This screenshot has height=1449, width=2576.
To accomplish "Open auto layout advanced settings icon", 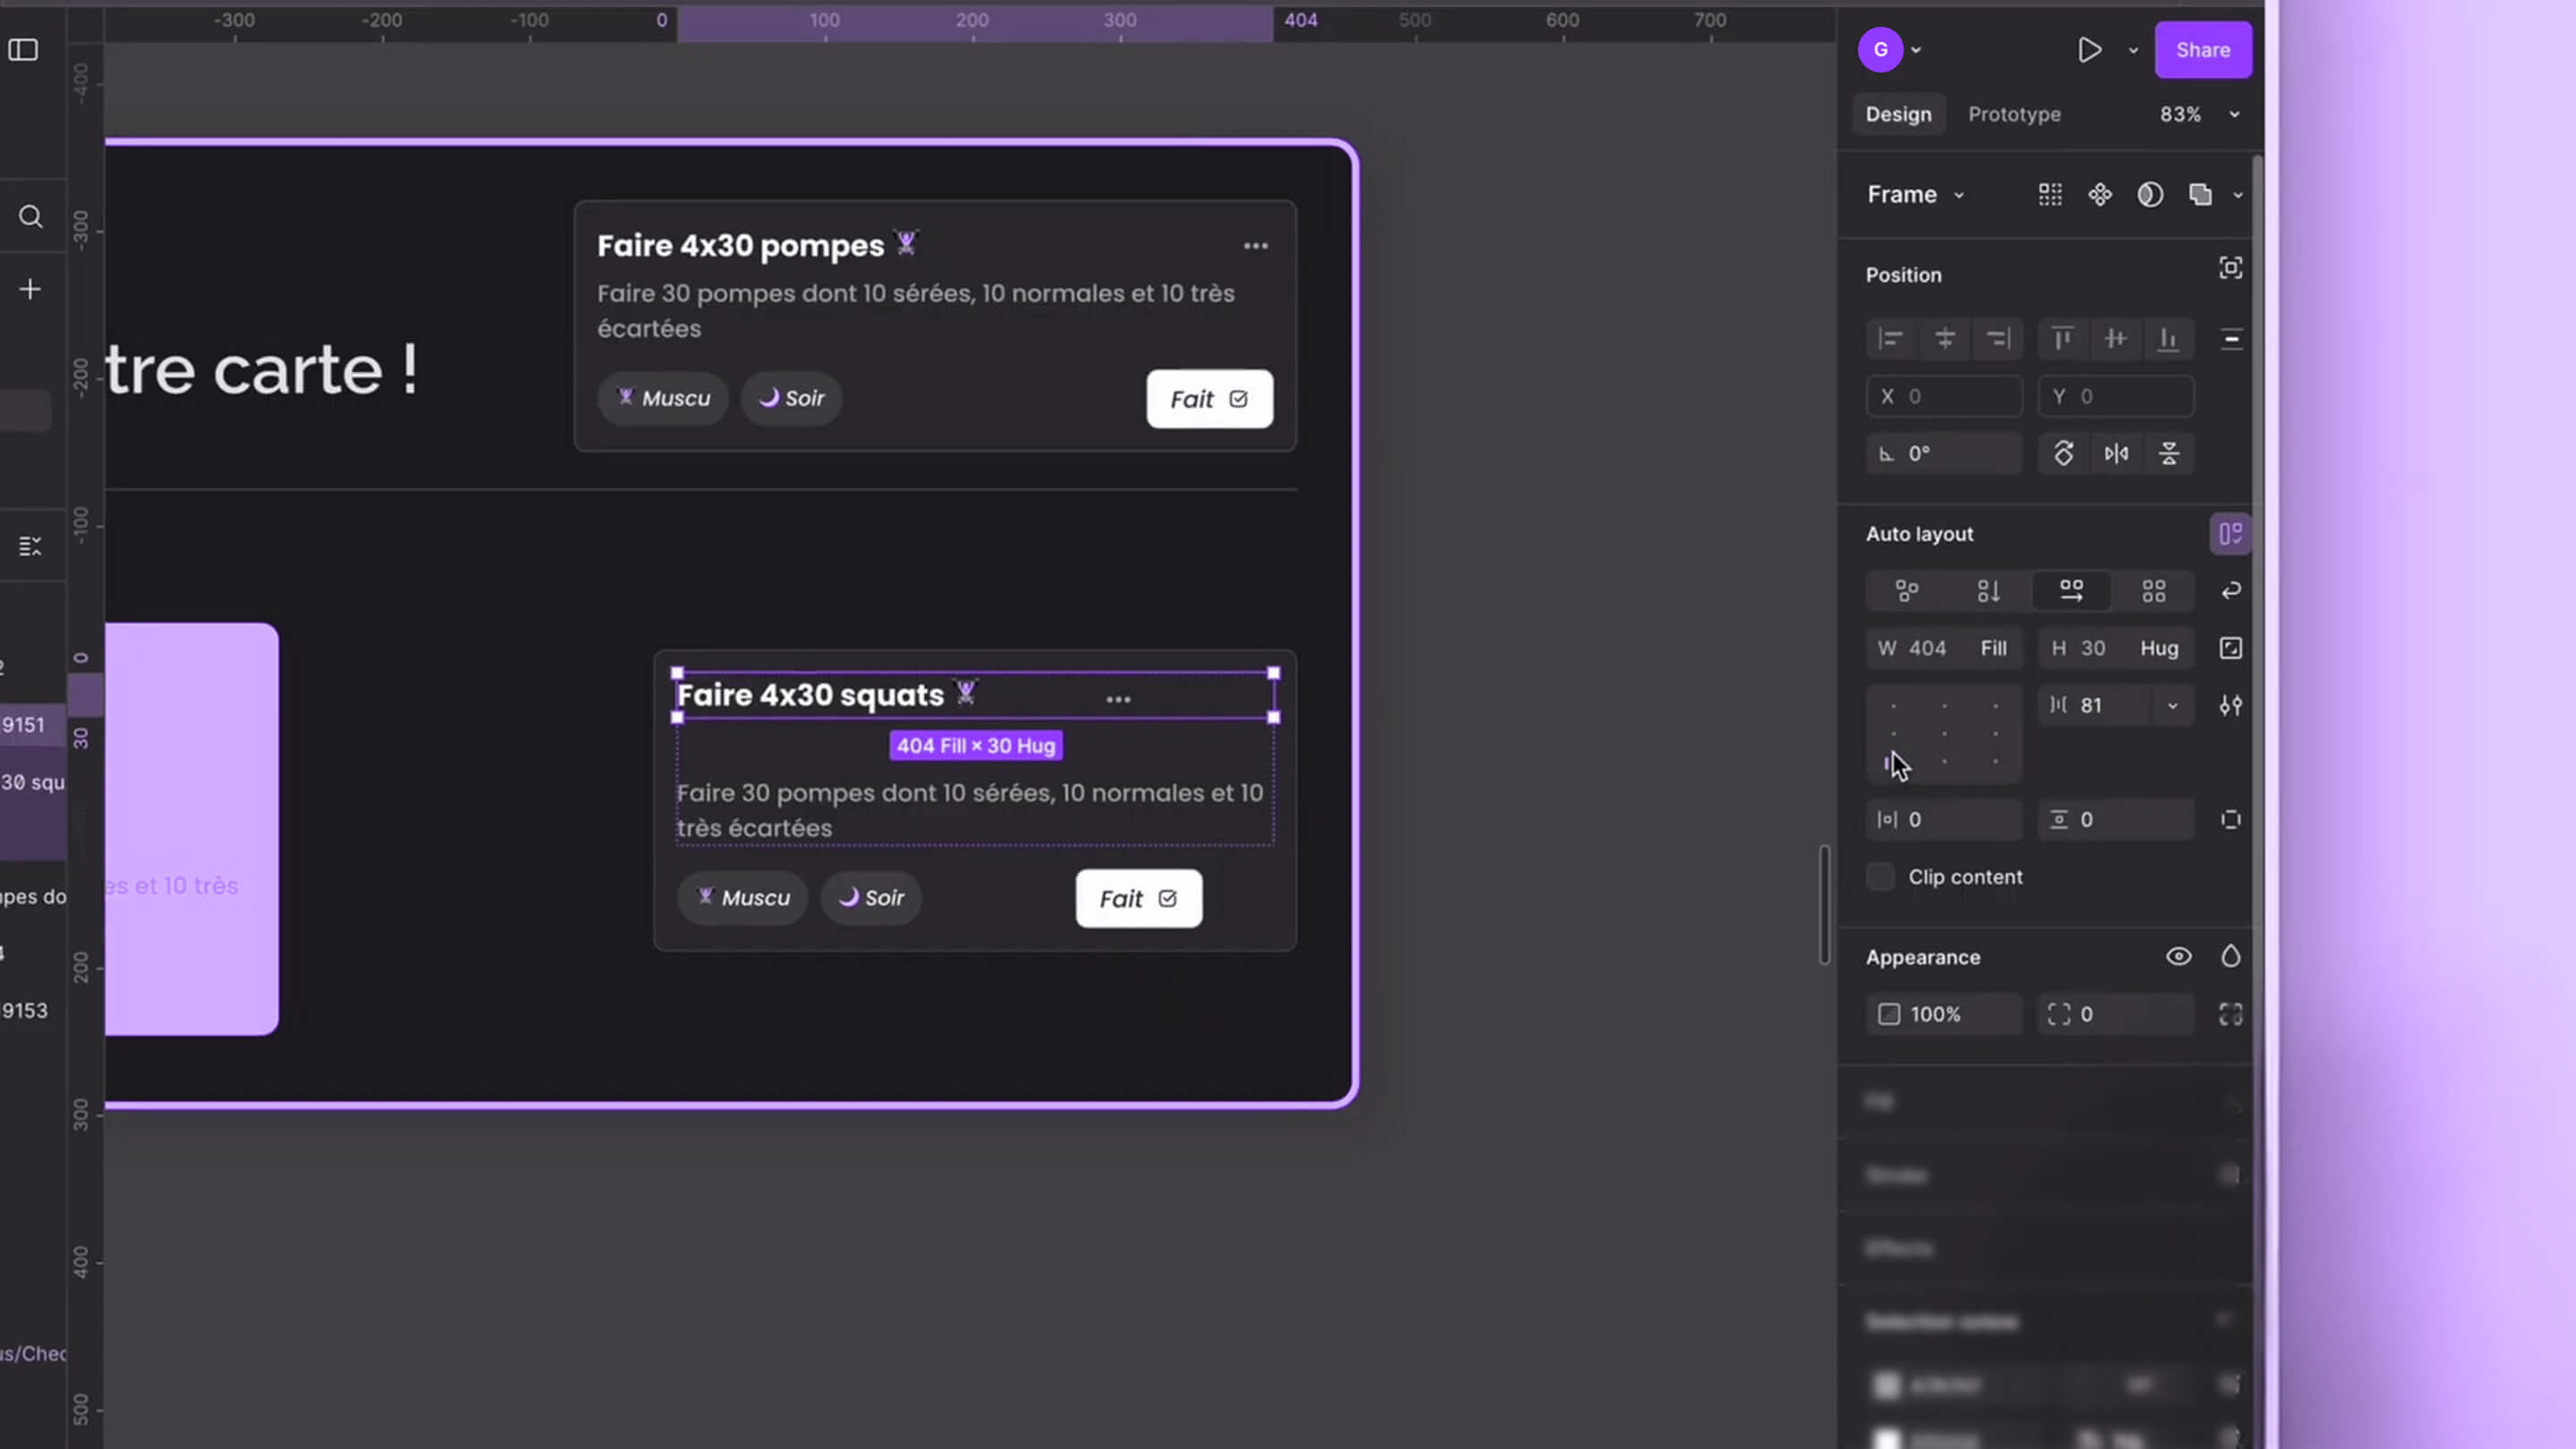I will point(2231,705).
